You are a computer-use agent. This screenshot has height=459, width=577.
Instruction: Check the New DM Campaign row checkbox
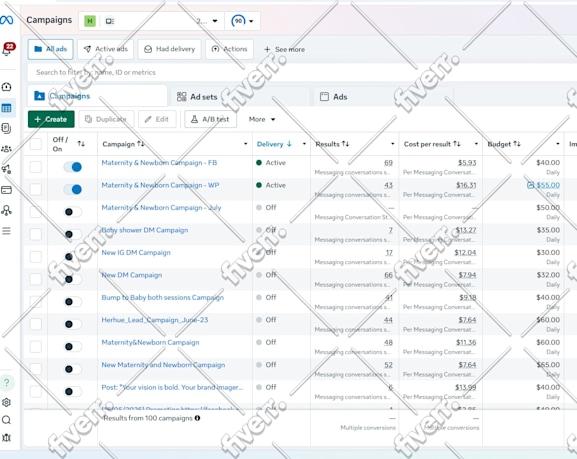point(36,279)
